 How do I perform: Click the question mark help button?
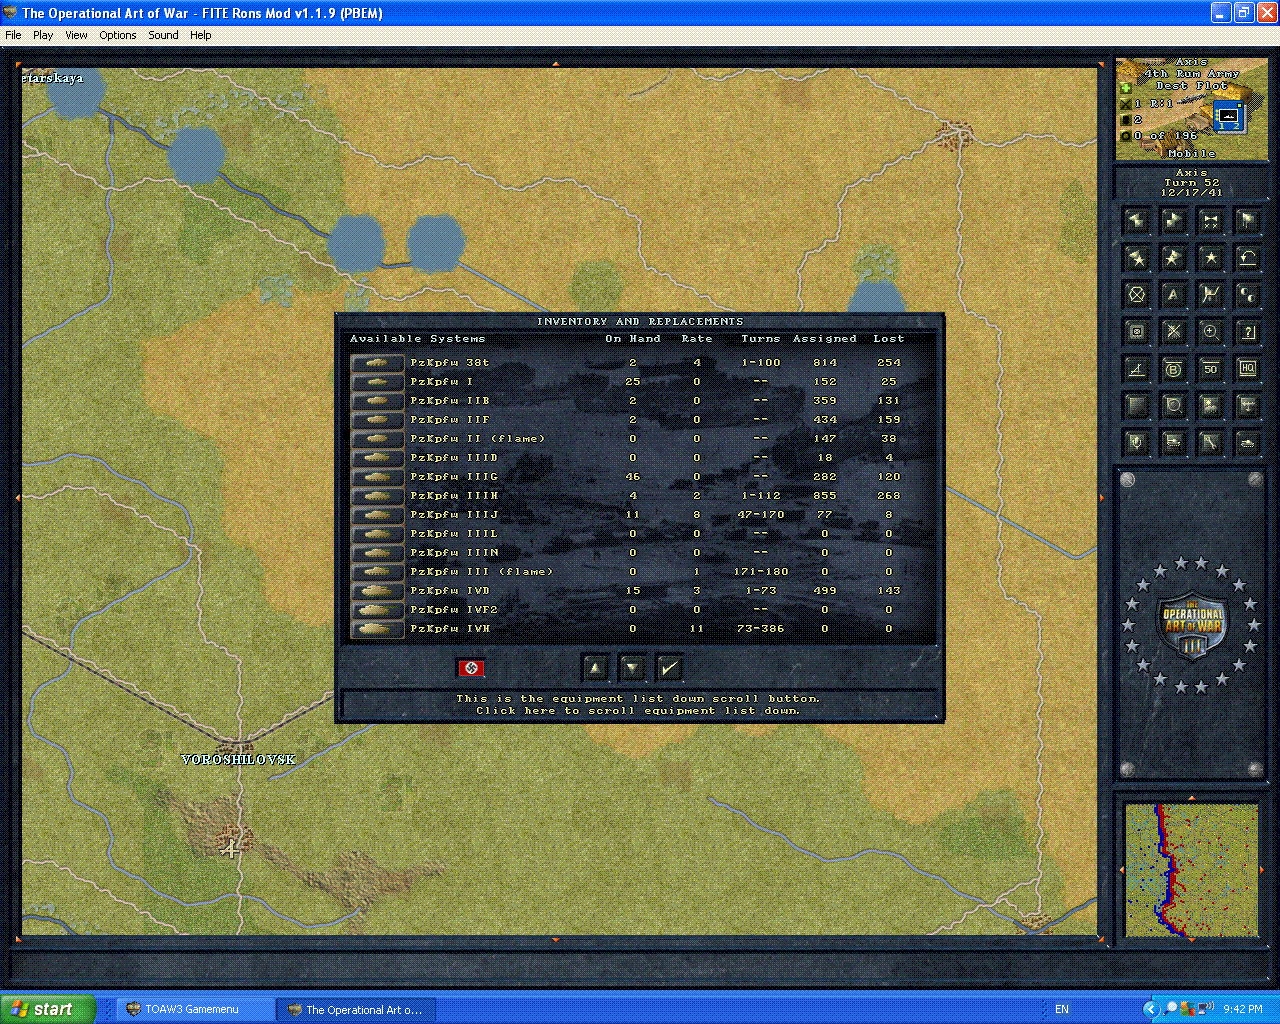click(x=1247, y=332)
